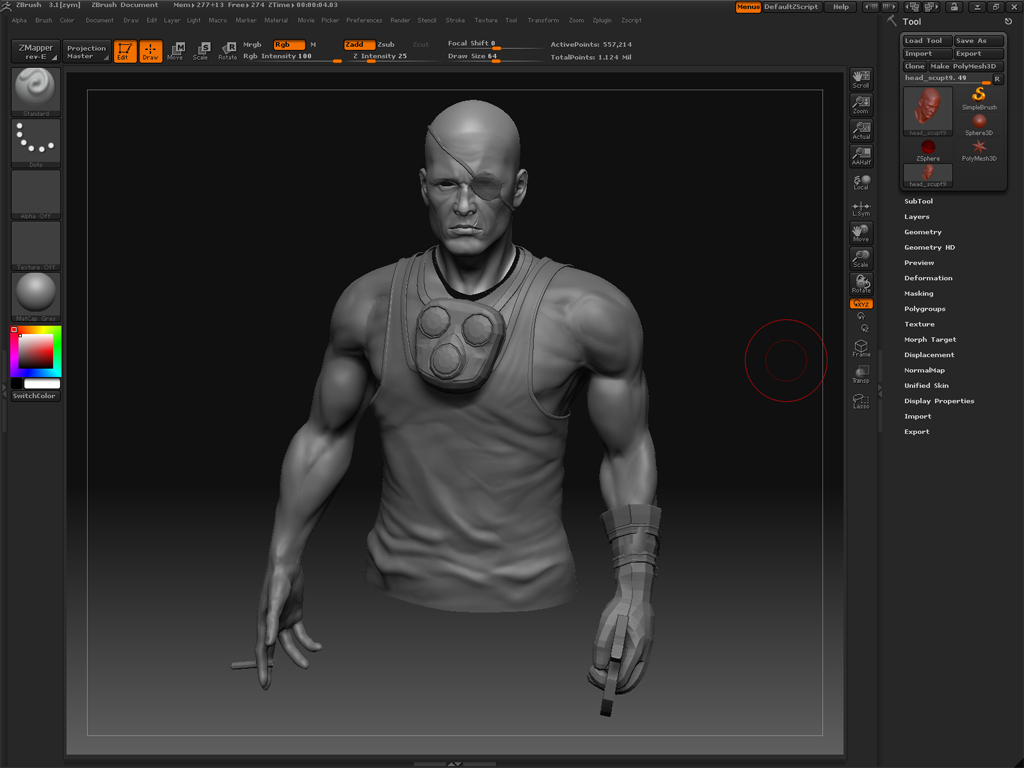
Task: Select the ZSphere tool
Action: [927, 150]
